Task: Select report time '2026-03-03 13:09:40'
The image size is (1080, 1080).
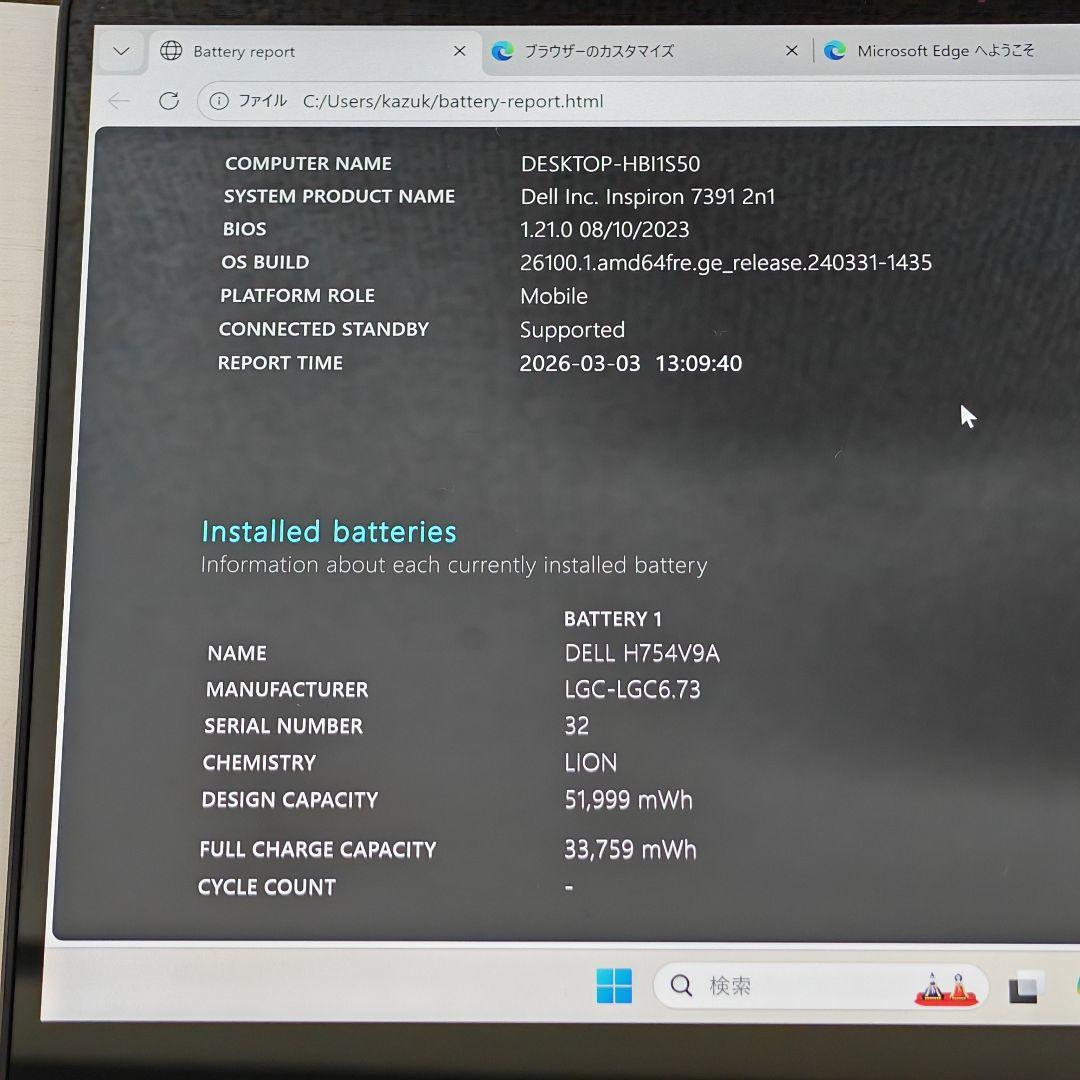Action: click(631, 364)
